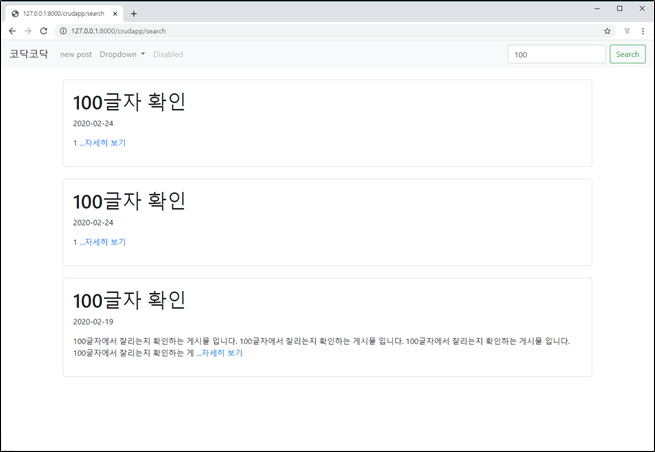Open the new post nav link
Viewport: 655px width, 452px height.
click(x=76, y=54)
